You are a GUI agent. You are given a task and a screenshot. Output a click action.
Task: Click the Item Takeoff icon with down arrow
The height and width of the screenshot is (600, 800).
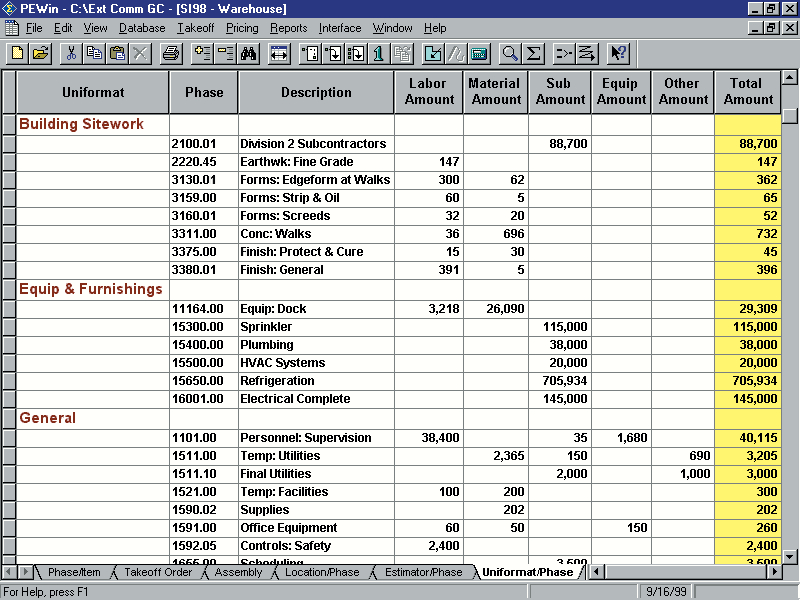pos(333,53)
